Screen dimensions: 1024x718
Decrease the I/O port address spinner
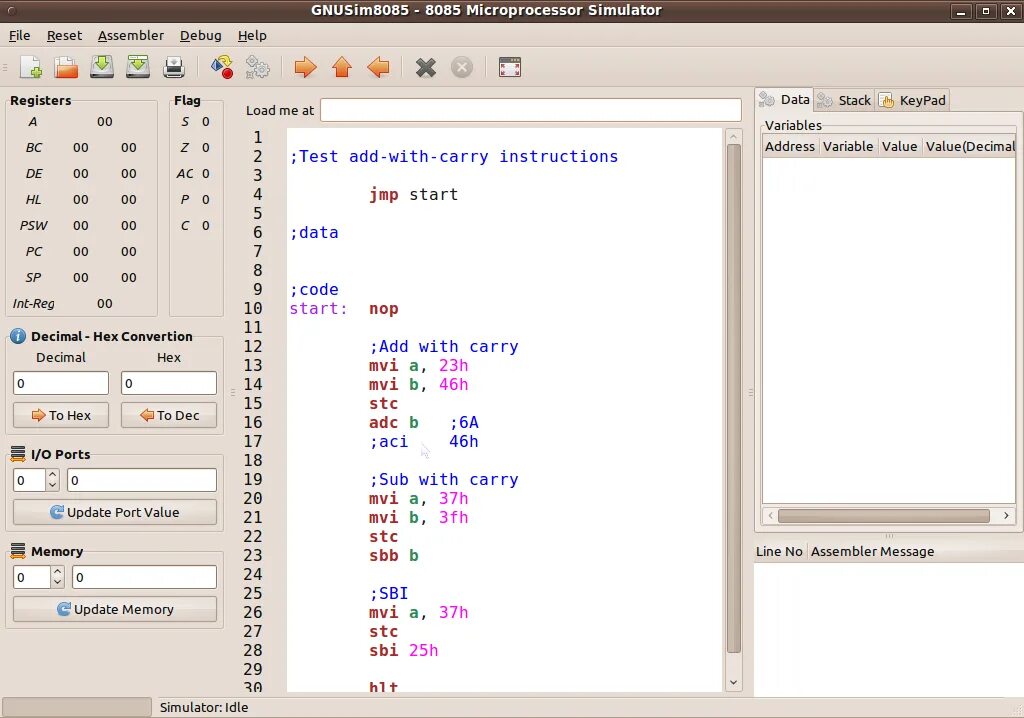52,486
